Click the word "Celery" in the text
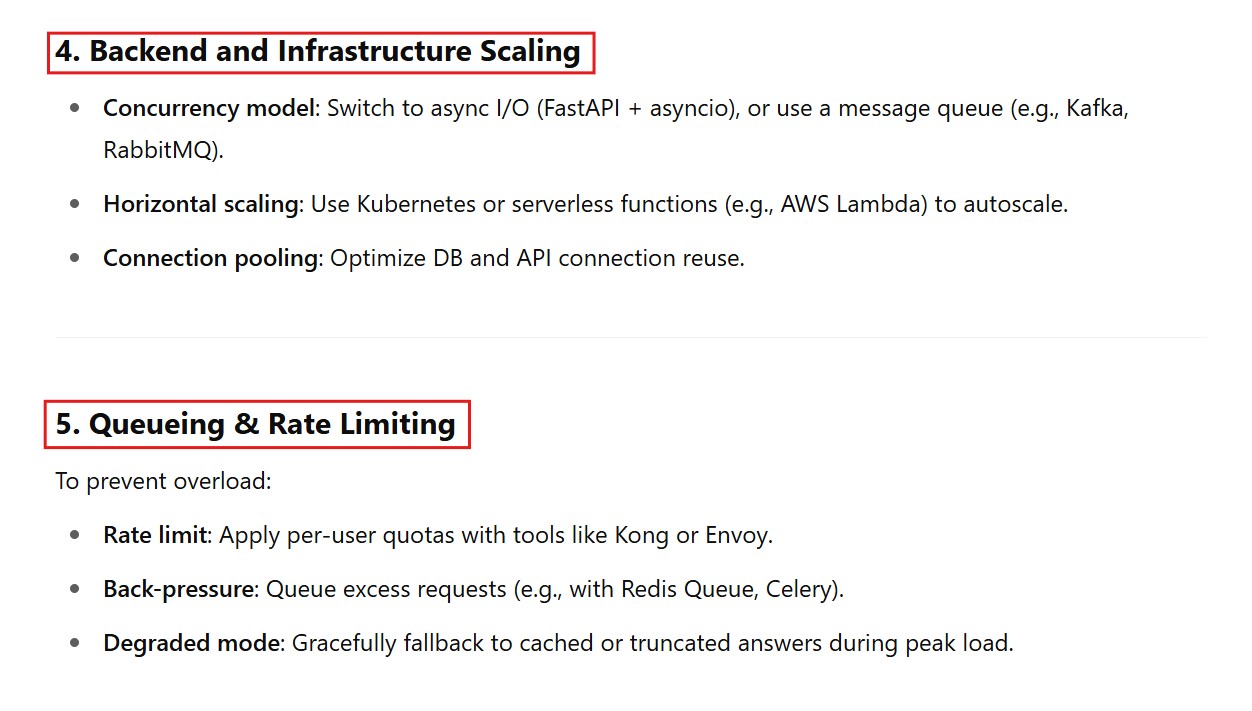1252x711 pixels. (800, 589)
